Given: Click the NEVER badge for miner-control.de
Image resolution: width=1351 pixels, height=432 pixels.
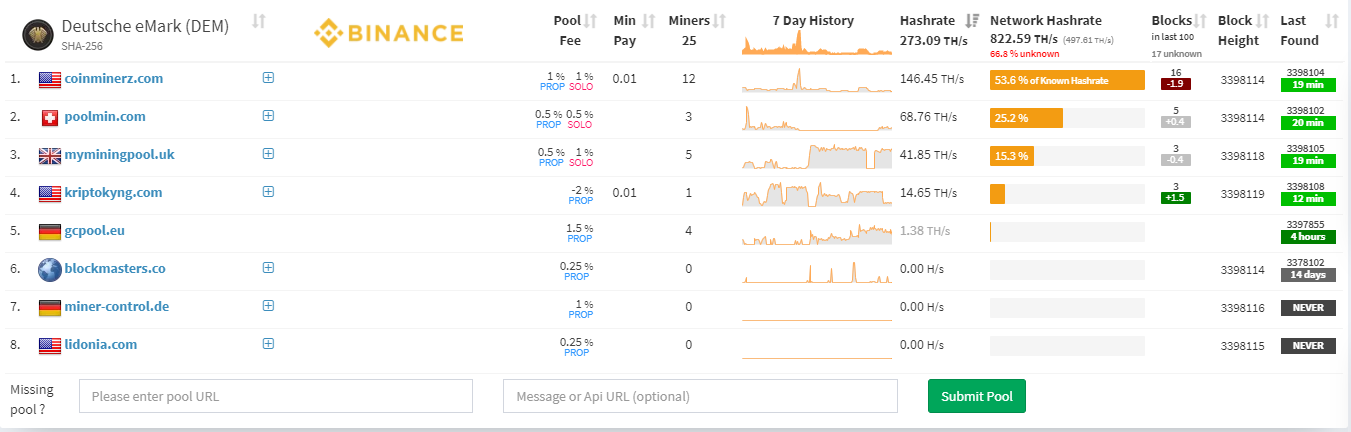Looking at the screenshot, I should (1308, 308).
